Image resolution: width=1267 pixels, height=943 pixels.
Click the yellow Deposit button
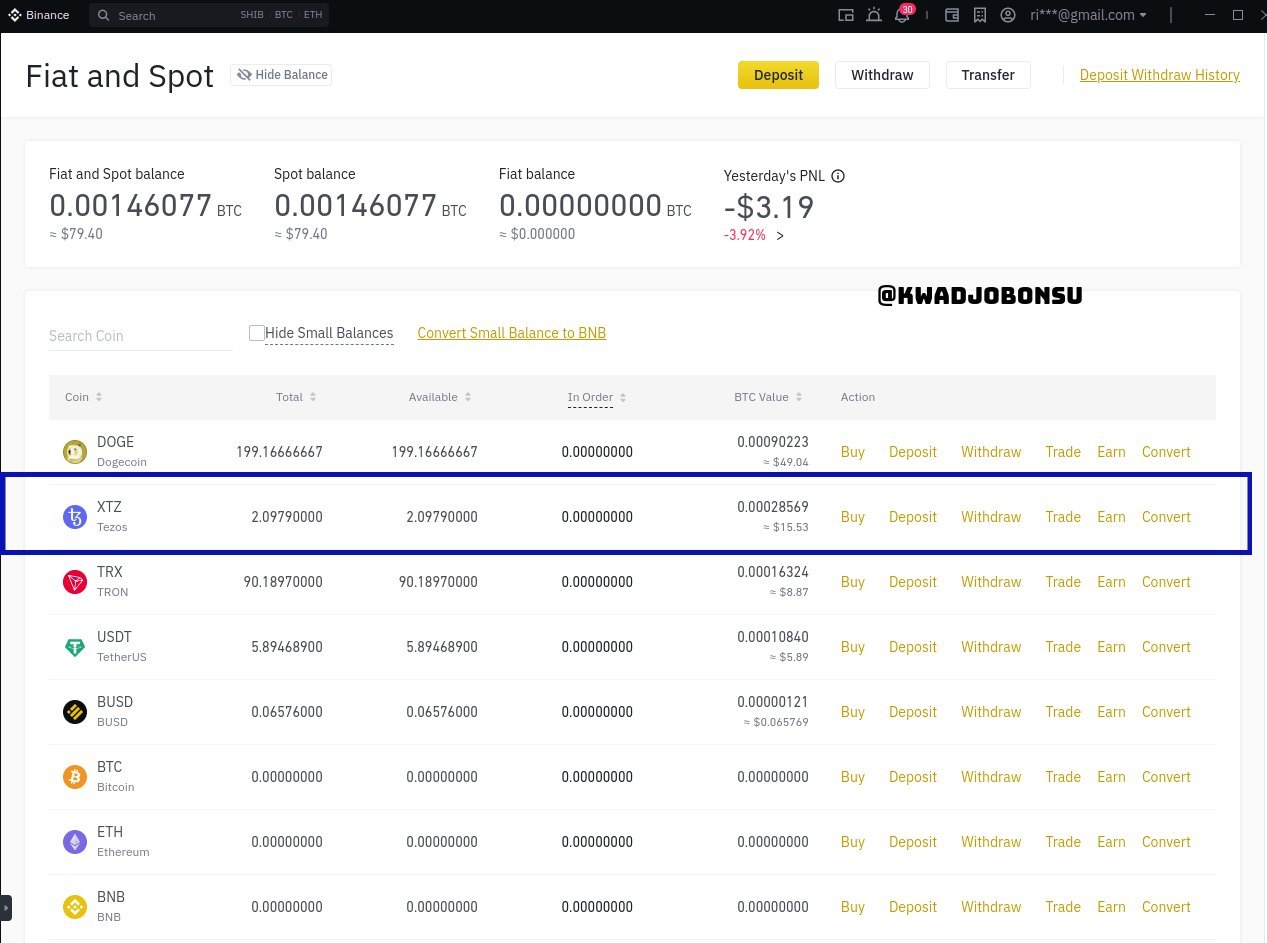[778, 75]
